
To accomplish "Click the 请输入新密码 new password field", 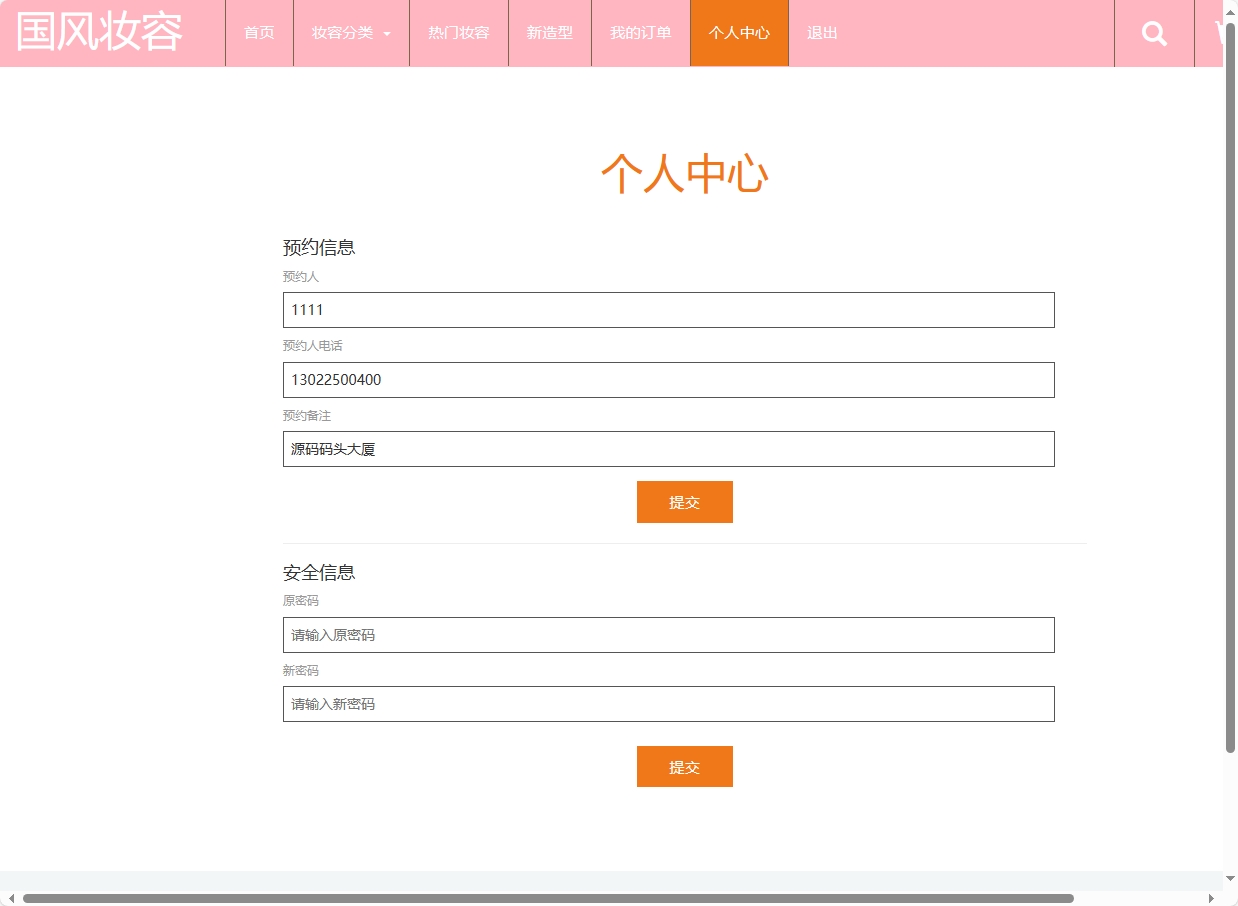I will (668, 703).
